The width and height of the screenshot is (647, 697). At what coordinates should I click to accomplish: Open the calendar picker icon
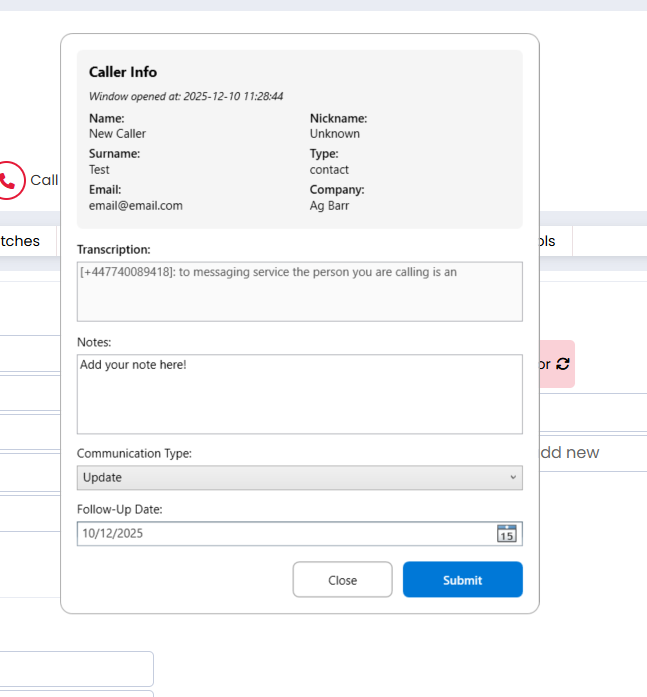[x=507, y=534]
